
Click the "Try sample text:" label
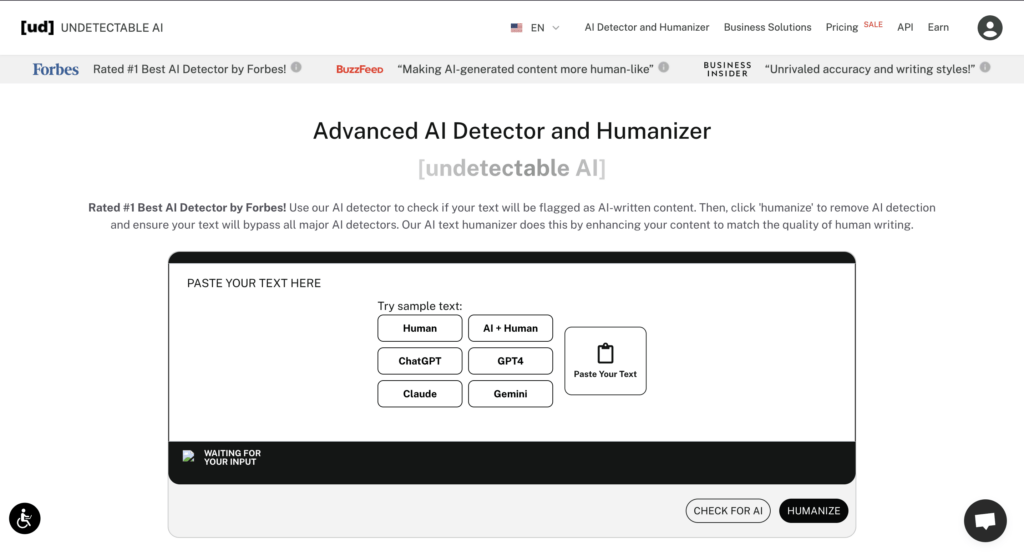419,306
